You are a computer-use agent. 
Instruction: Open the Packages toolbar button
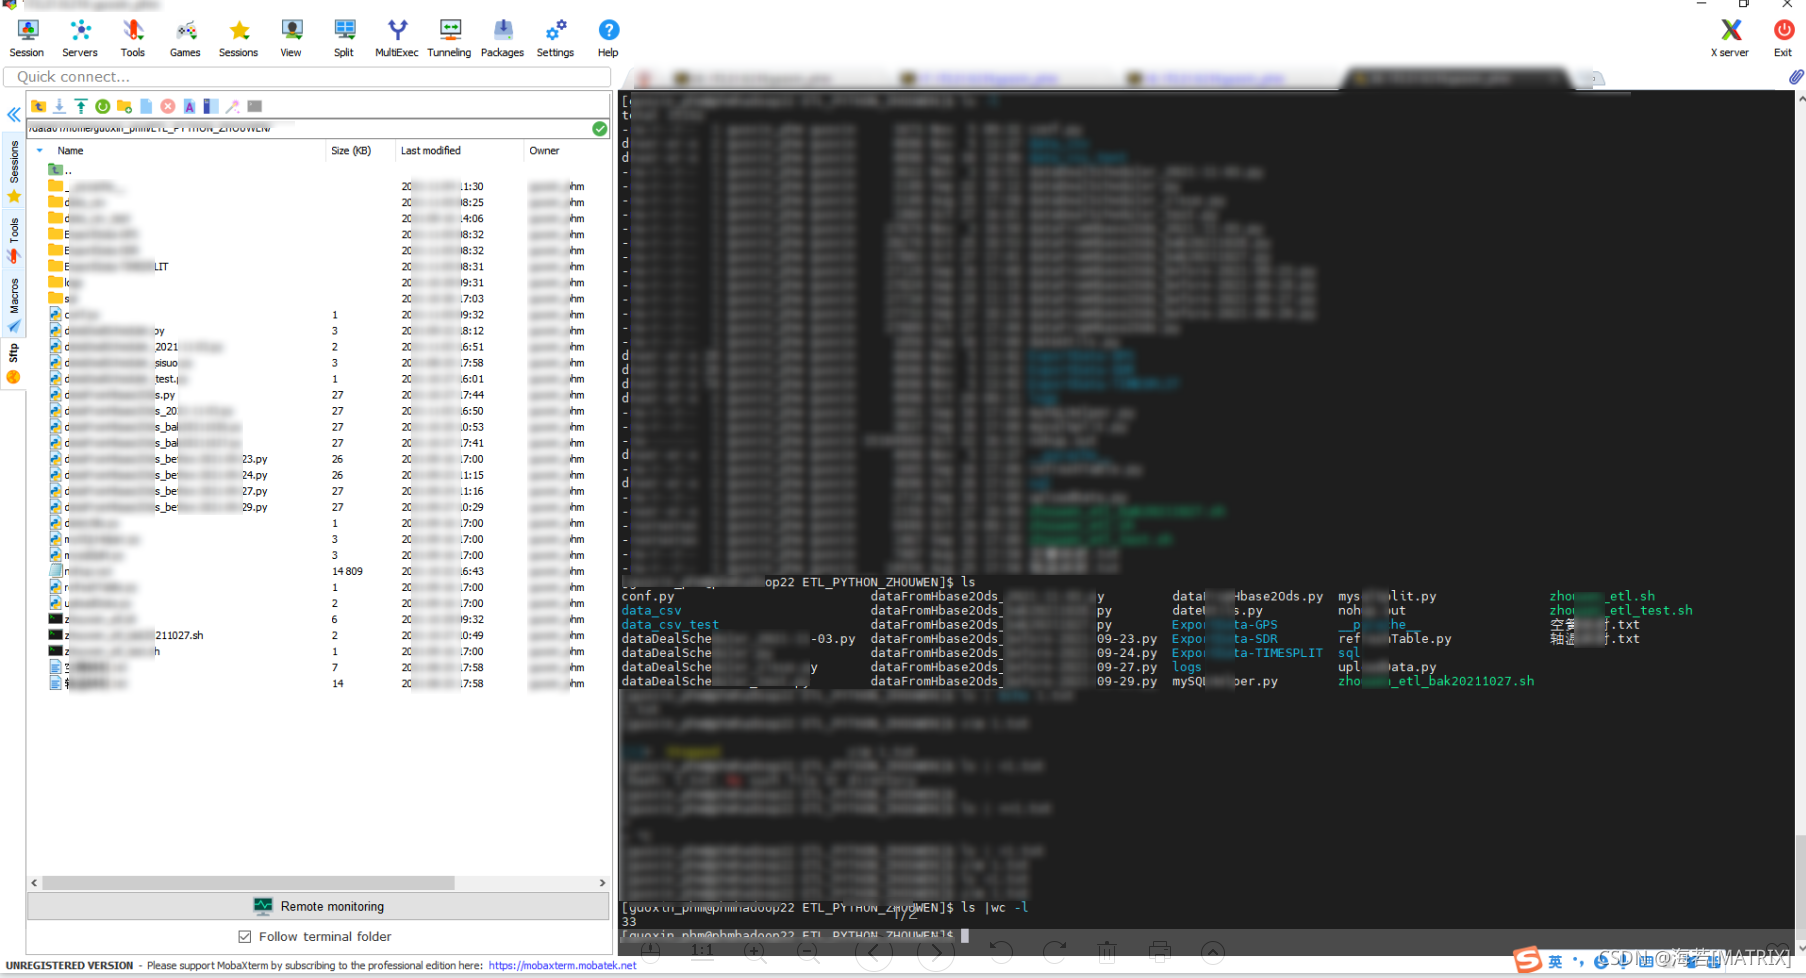(x=502, y=39)
